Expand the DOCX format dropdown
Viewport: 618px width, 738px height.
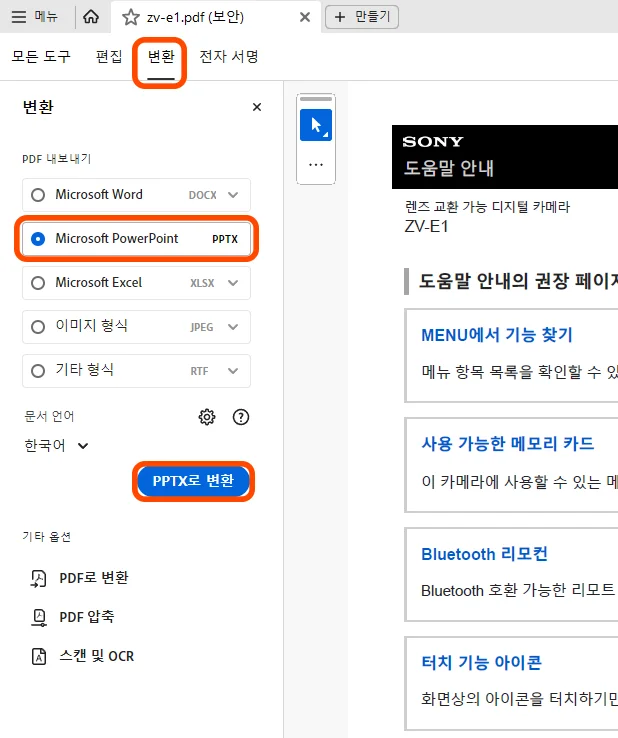[233, 195]
